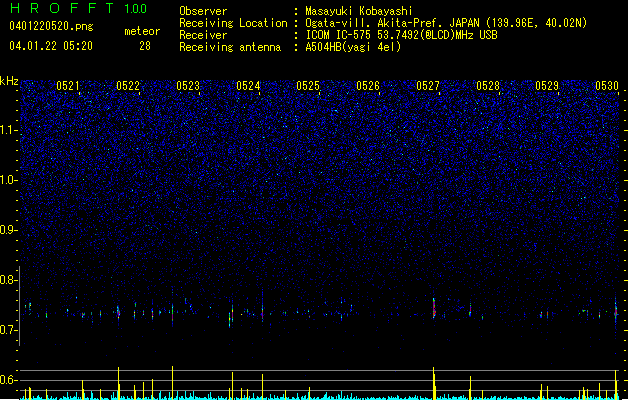
Task: Click the 0526 time marker
Action: (x=368, y=85)
